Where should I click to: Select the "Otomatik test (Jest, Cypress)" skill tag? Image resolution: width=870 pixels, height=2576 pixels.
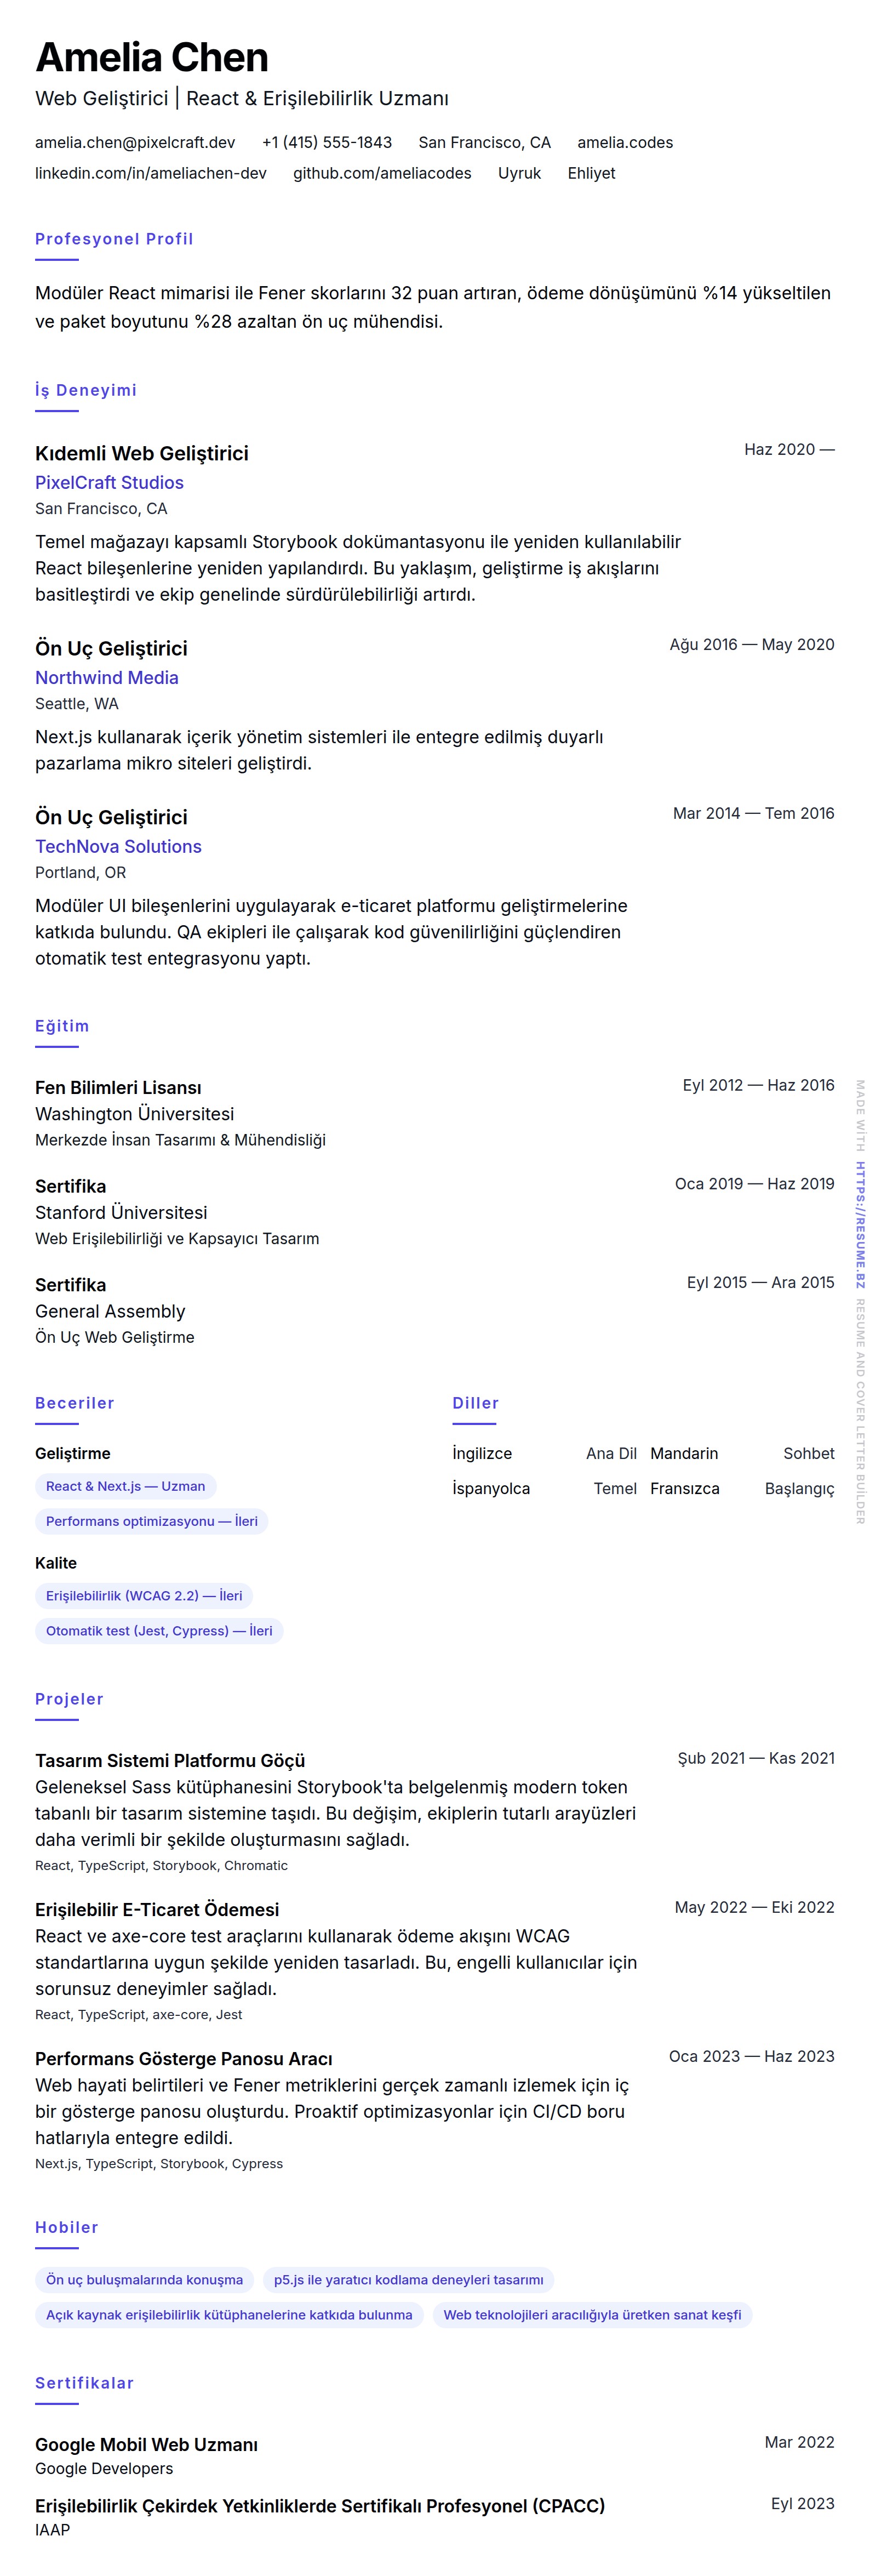pyautogui.click(x=159, y=1630)
